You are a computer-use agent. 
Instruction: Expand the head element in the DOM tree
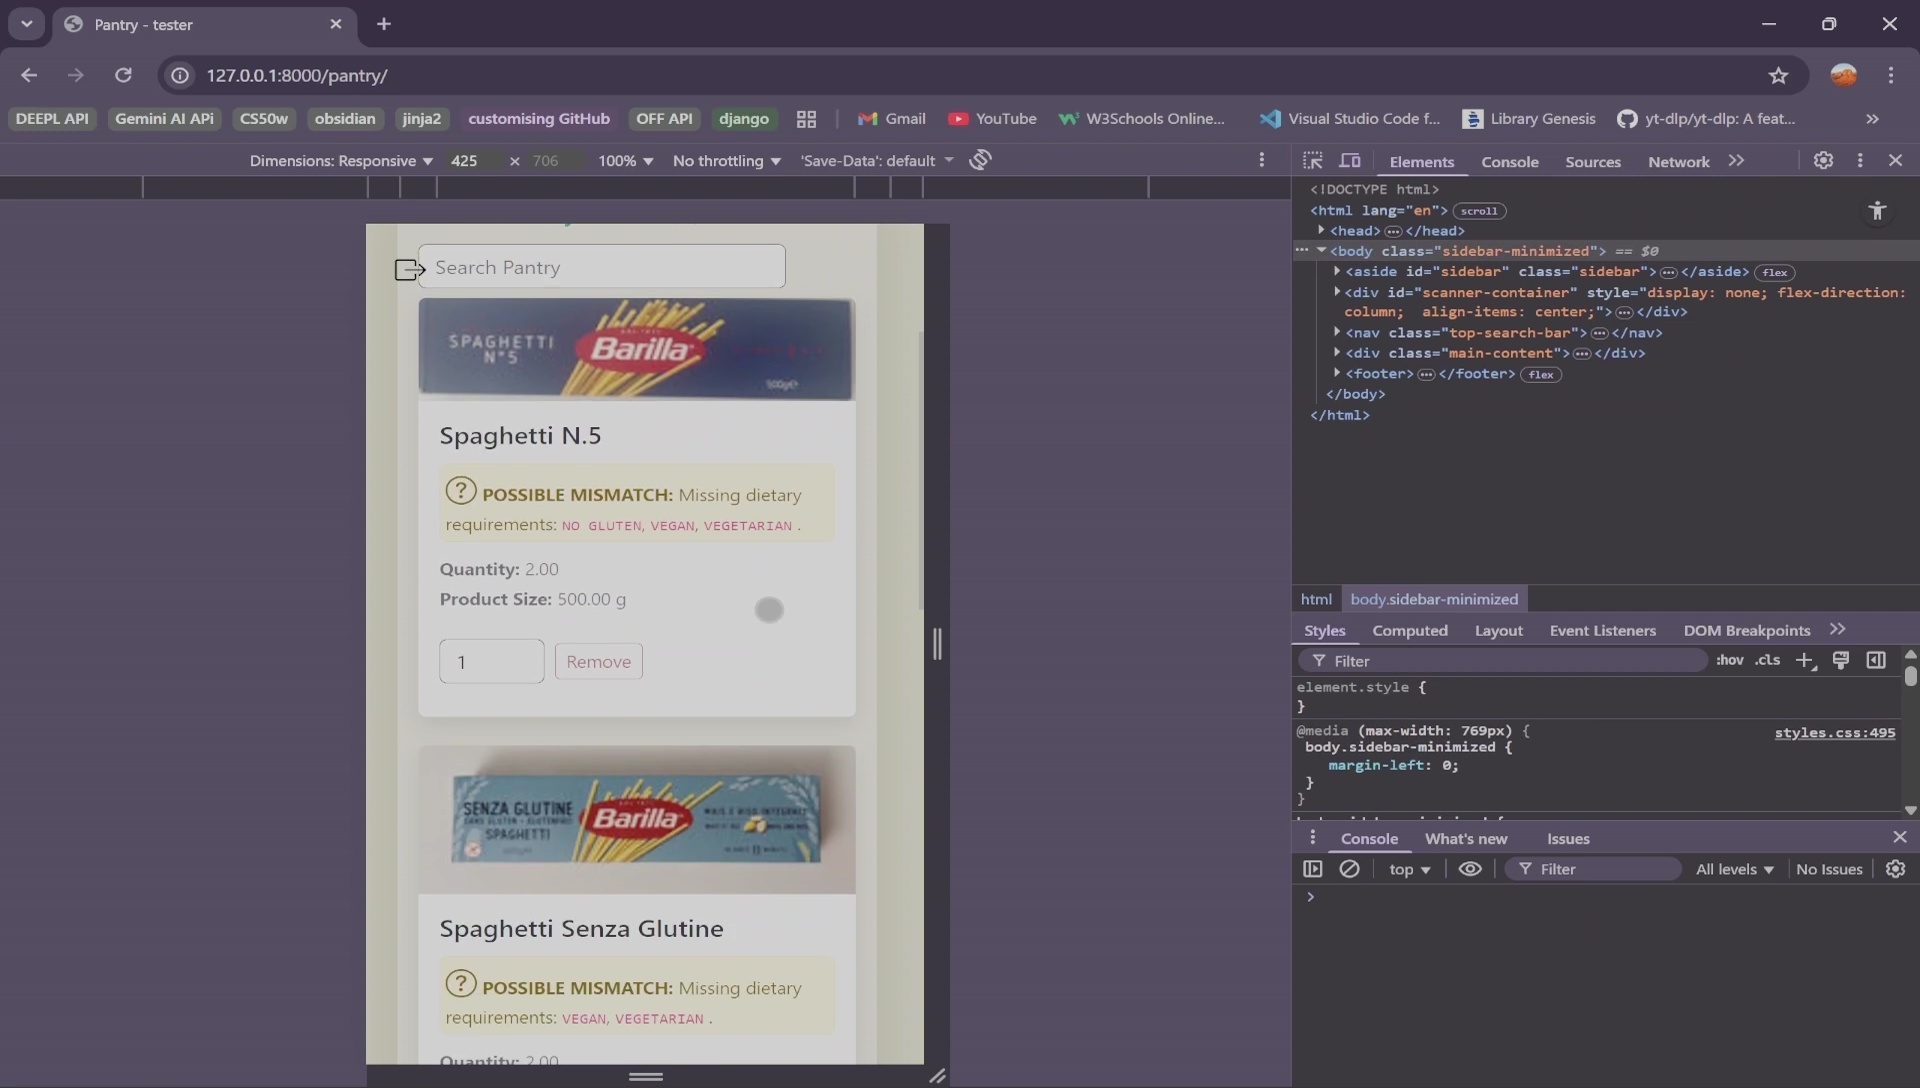pyautogui.click(x=1322, y=231)
